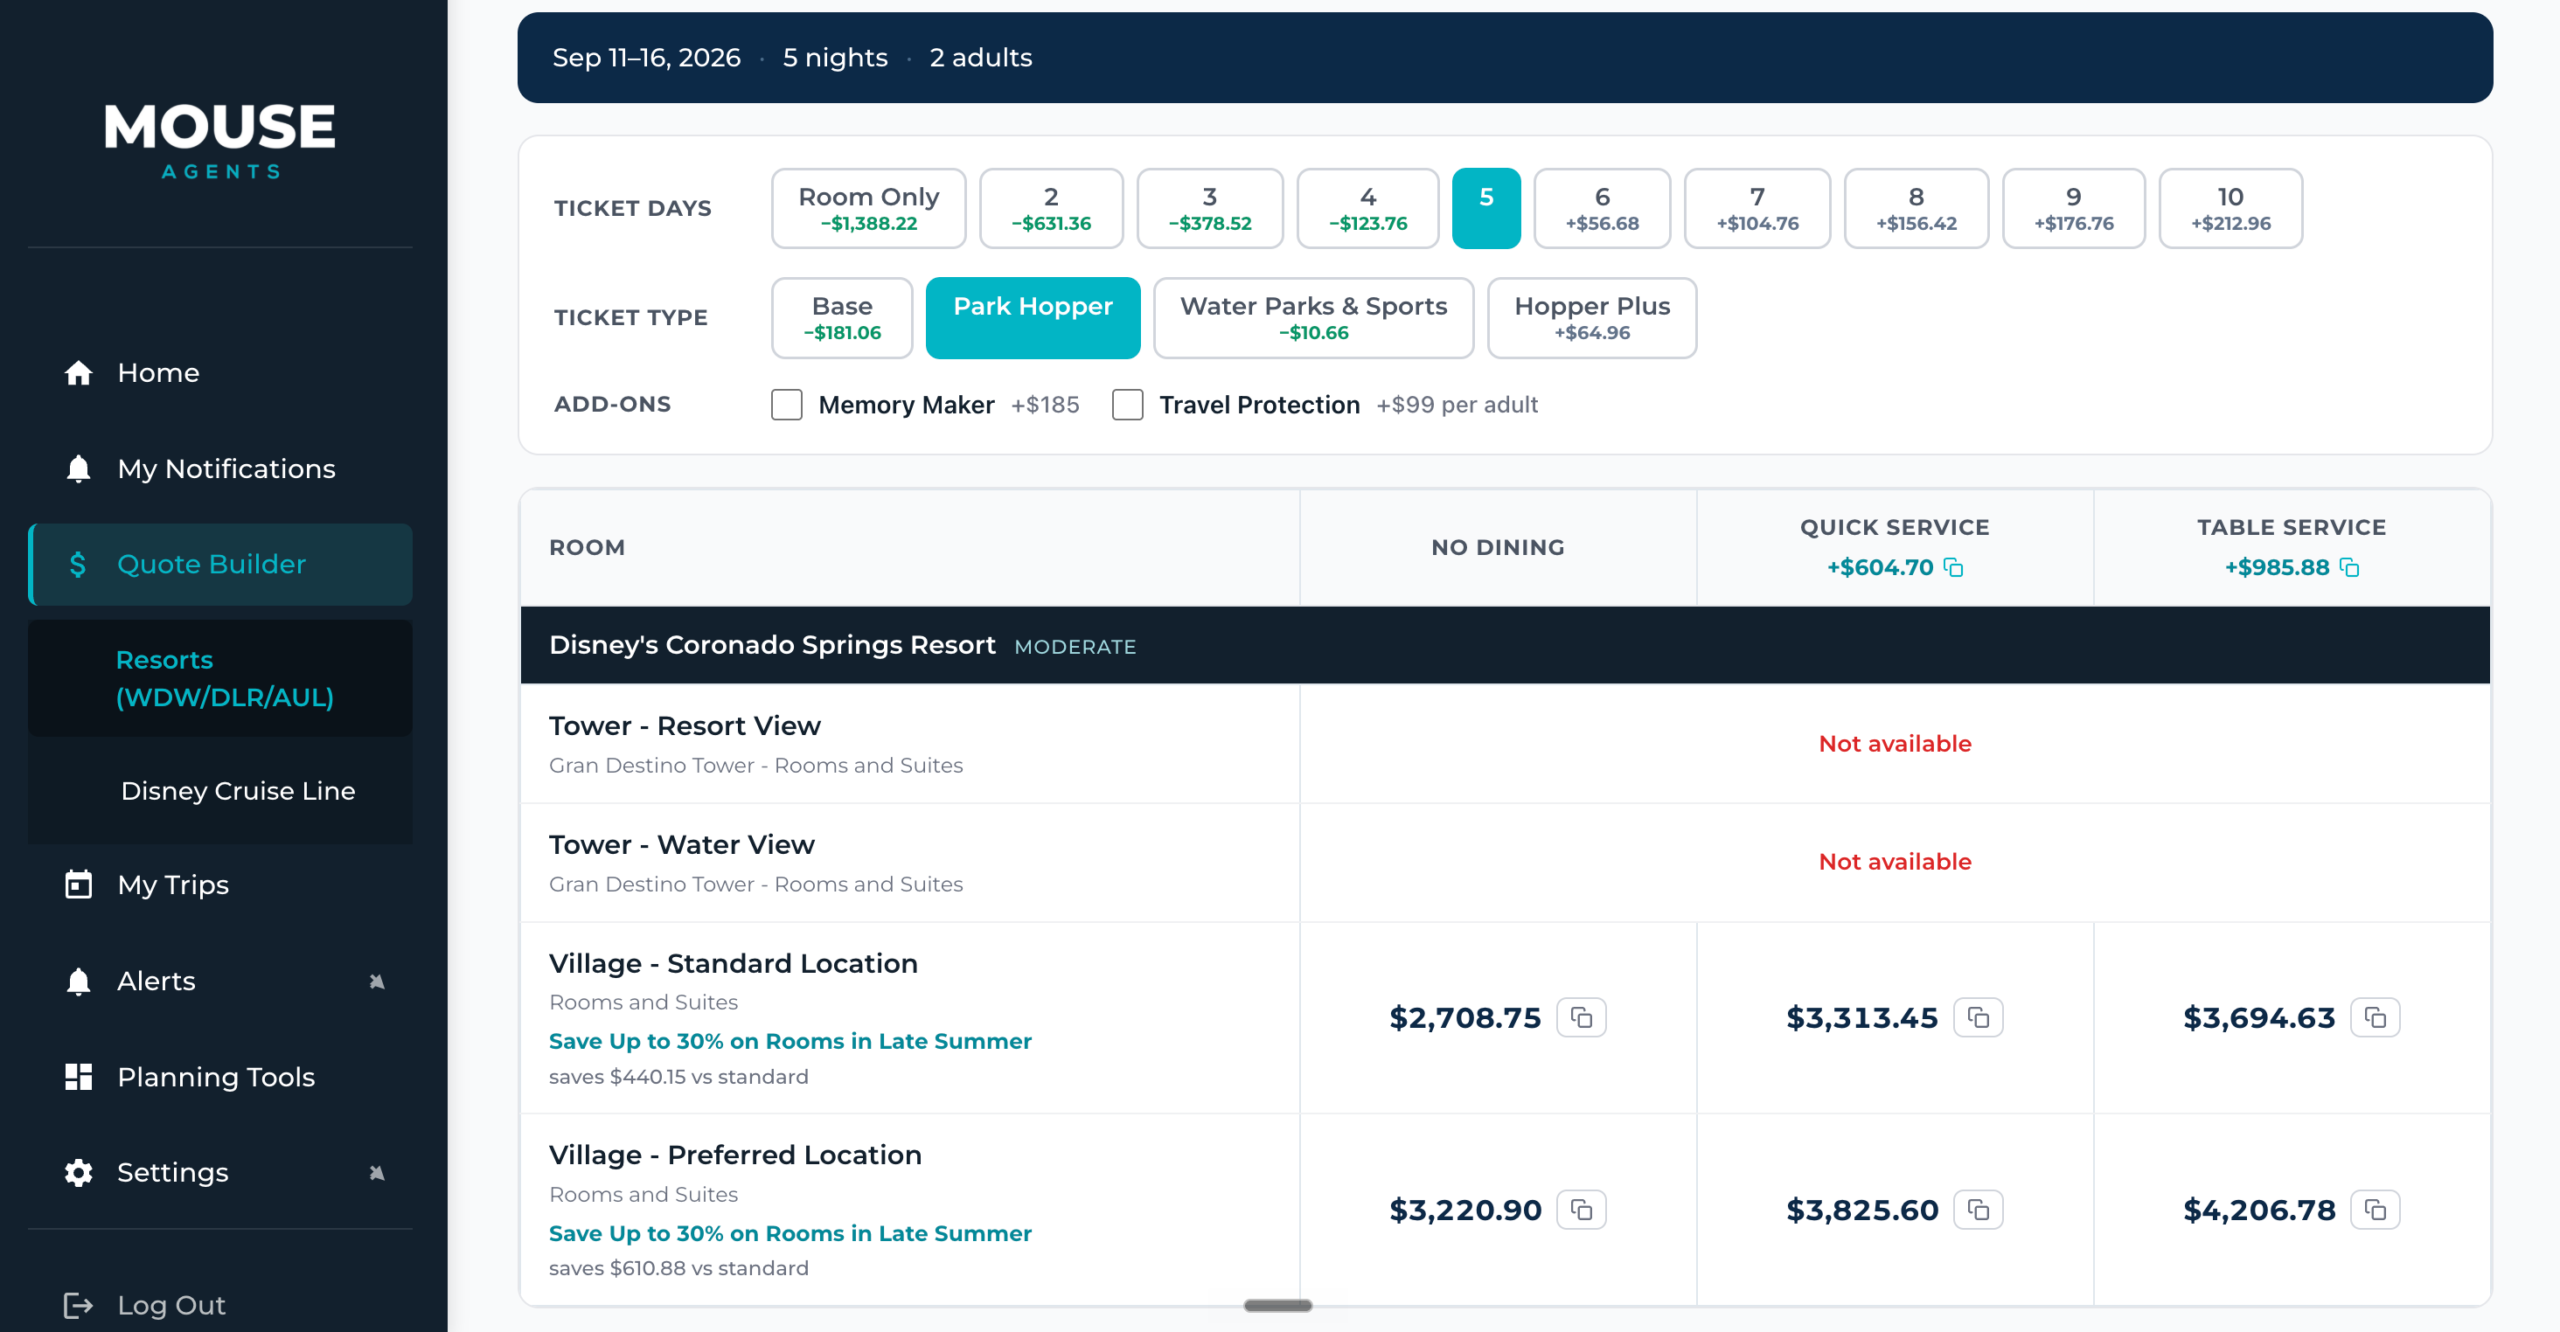Copy the $4,206.78 price
The image size is (2560, 1332).
(2375, 1210)
